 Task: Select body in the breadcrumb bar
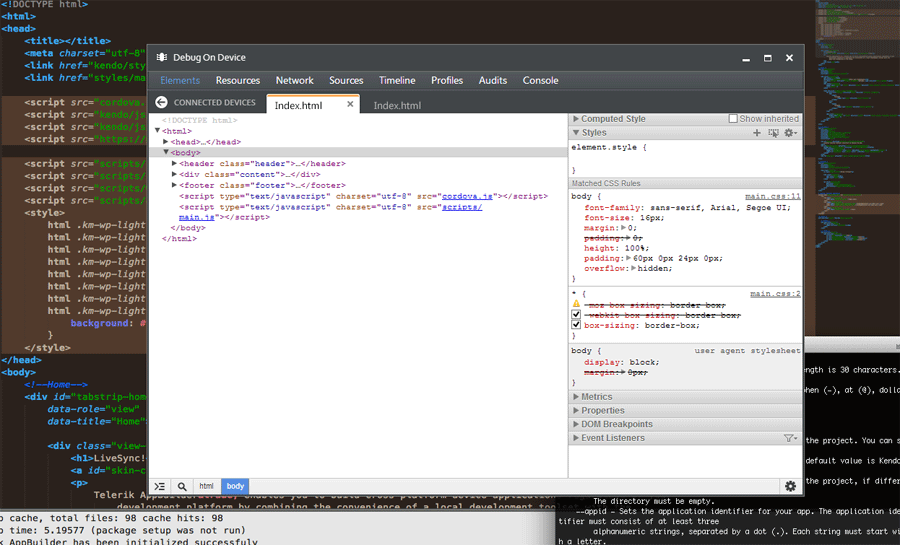pos(235,486)
